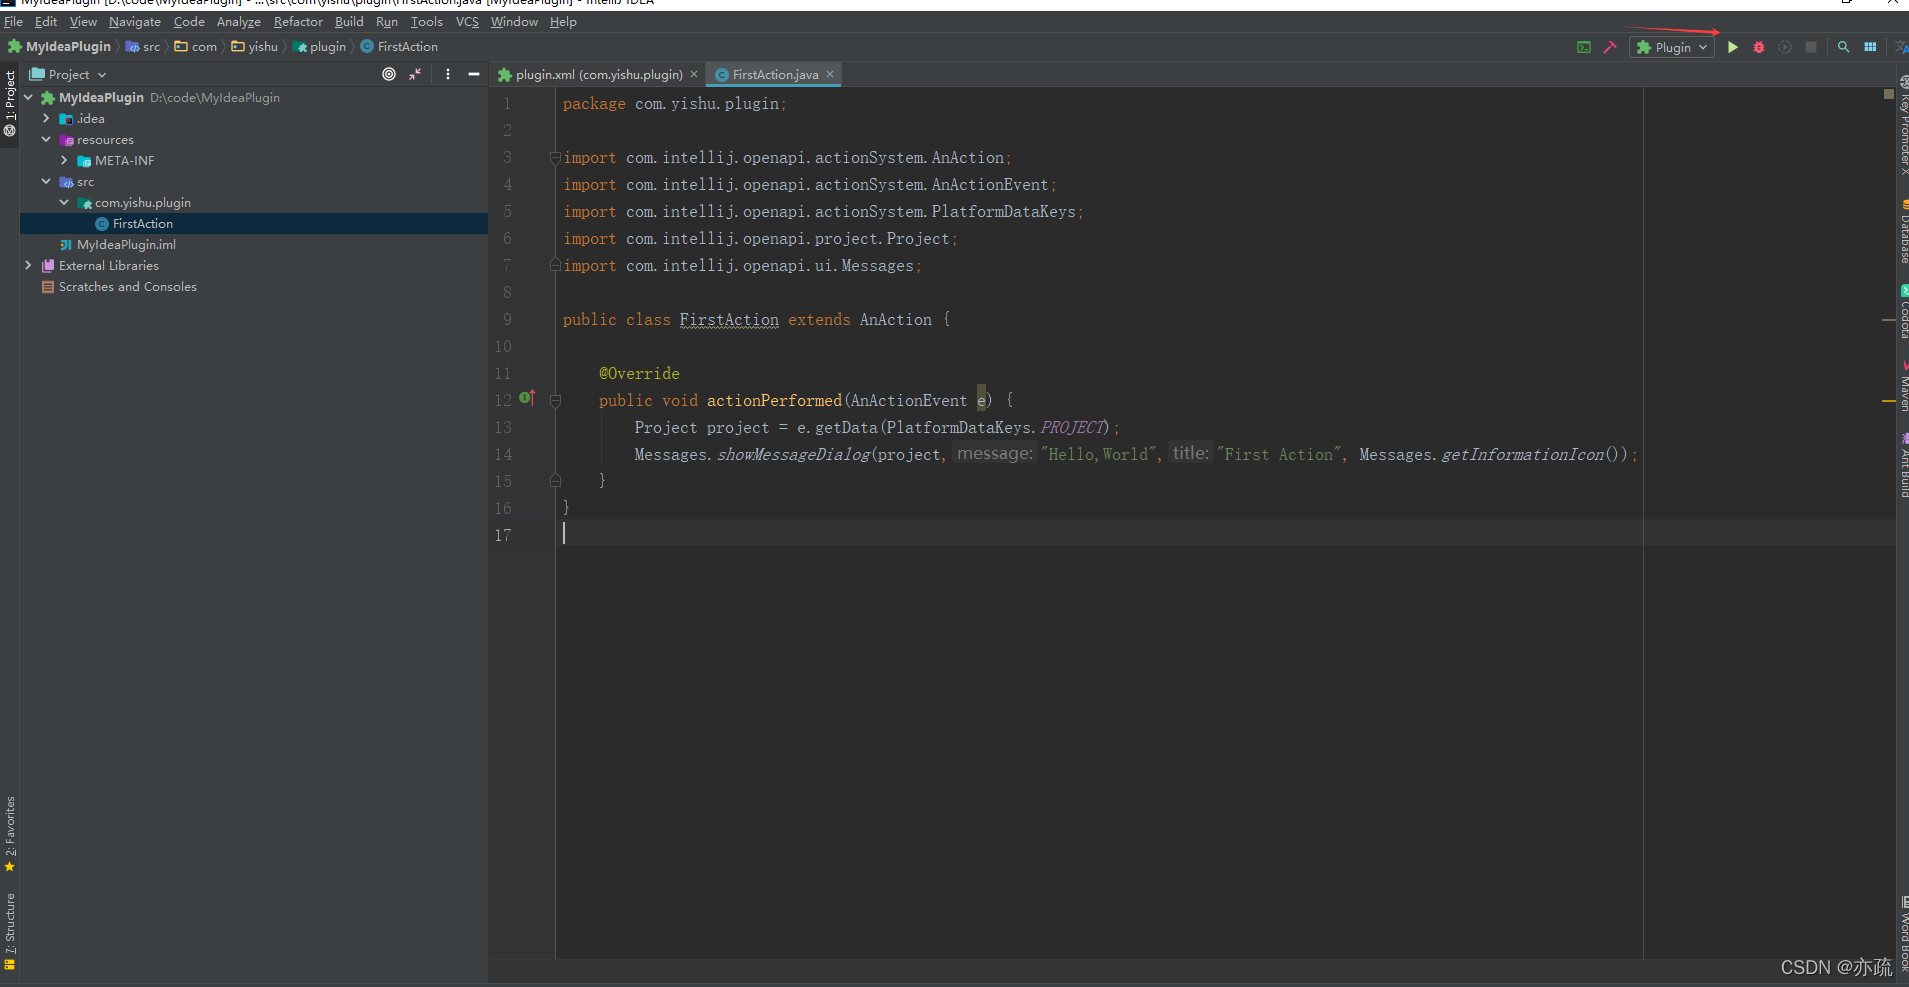1909x987 pixels.
Task: Run the Plugin configuration with green play button
Action: tap(1733, 47)
